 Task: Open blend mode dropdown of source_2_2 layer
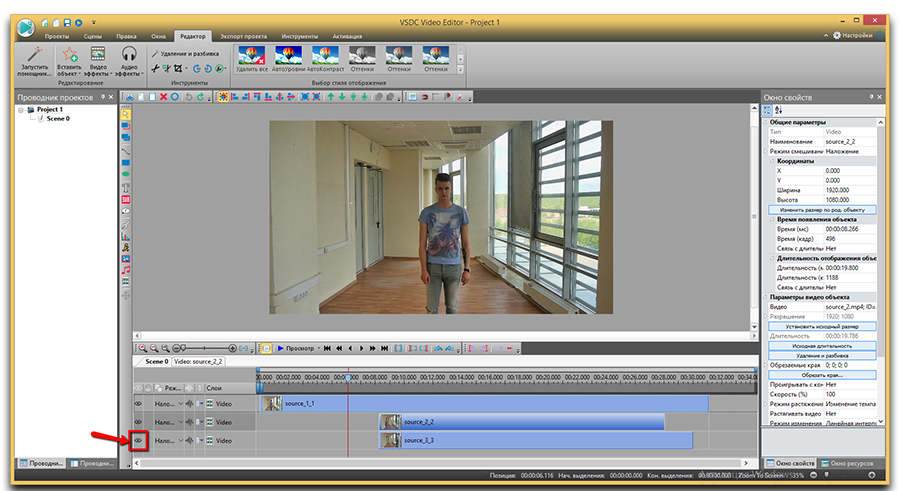coord(181,422)
